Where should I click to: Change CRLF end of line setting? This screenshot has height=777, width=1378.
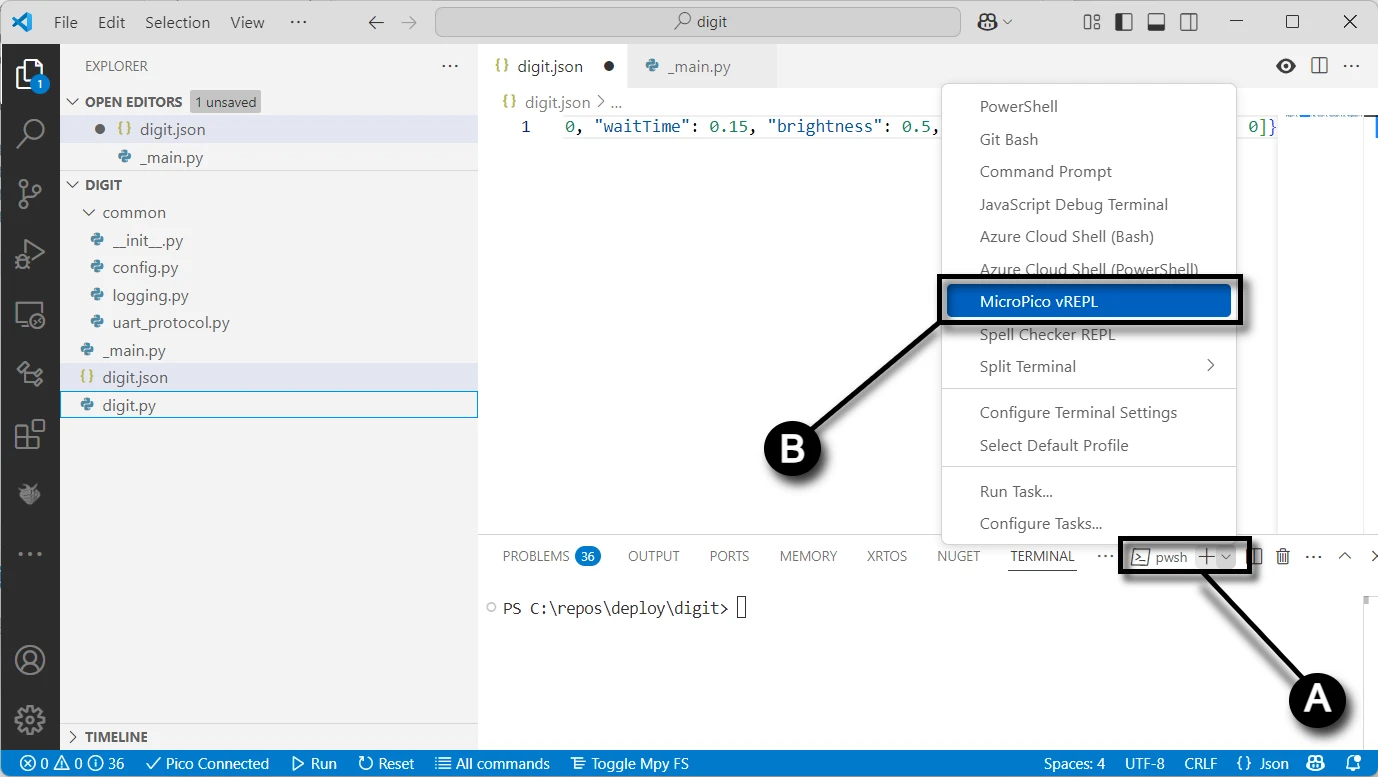point(1201,764)
